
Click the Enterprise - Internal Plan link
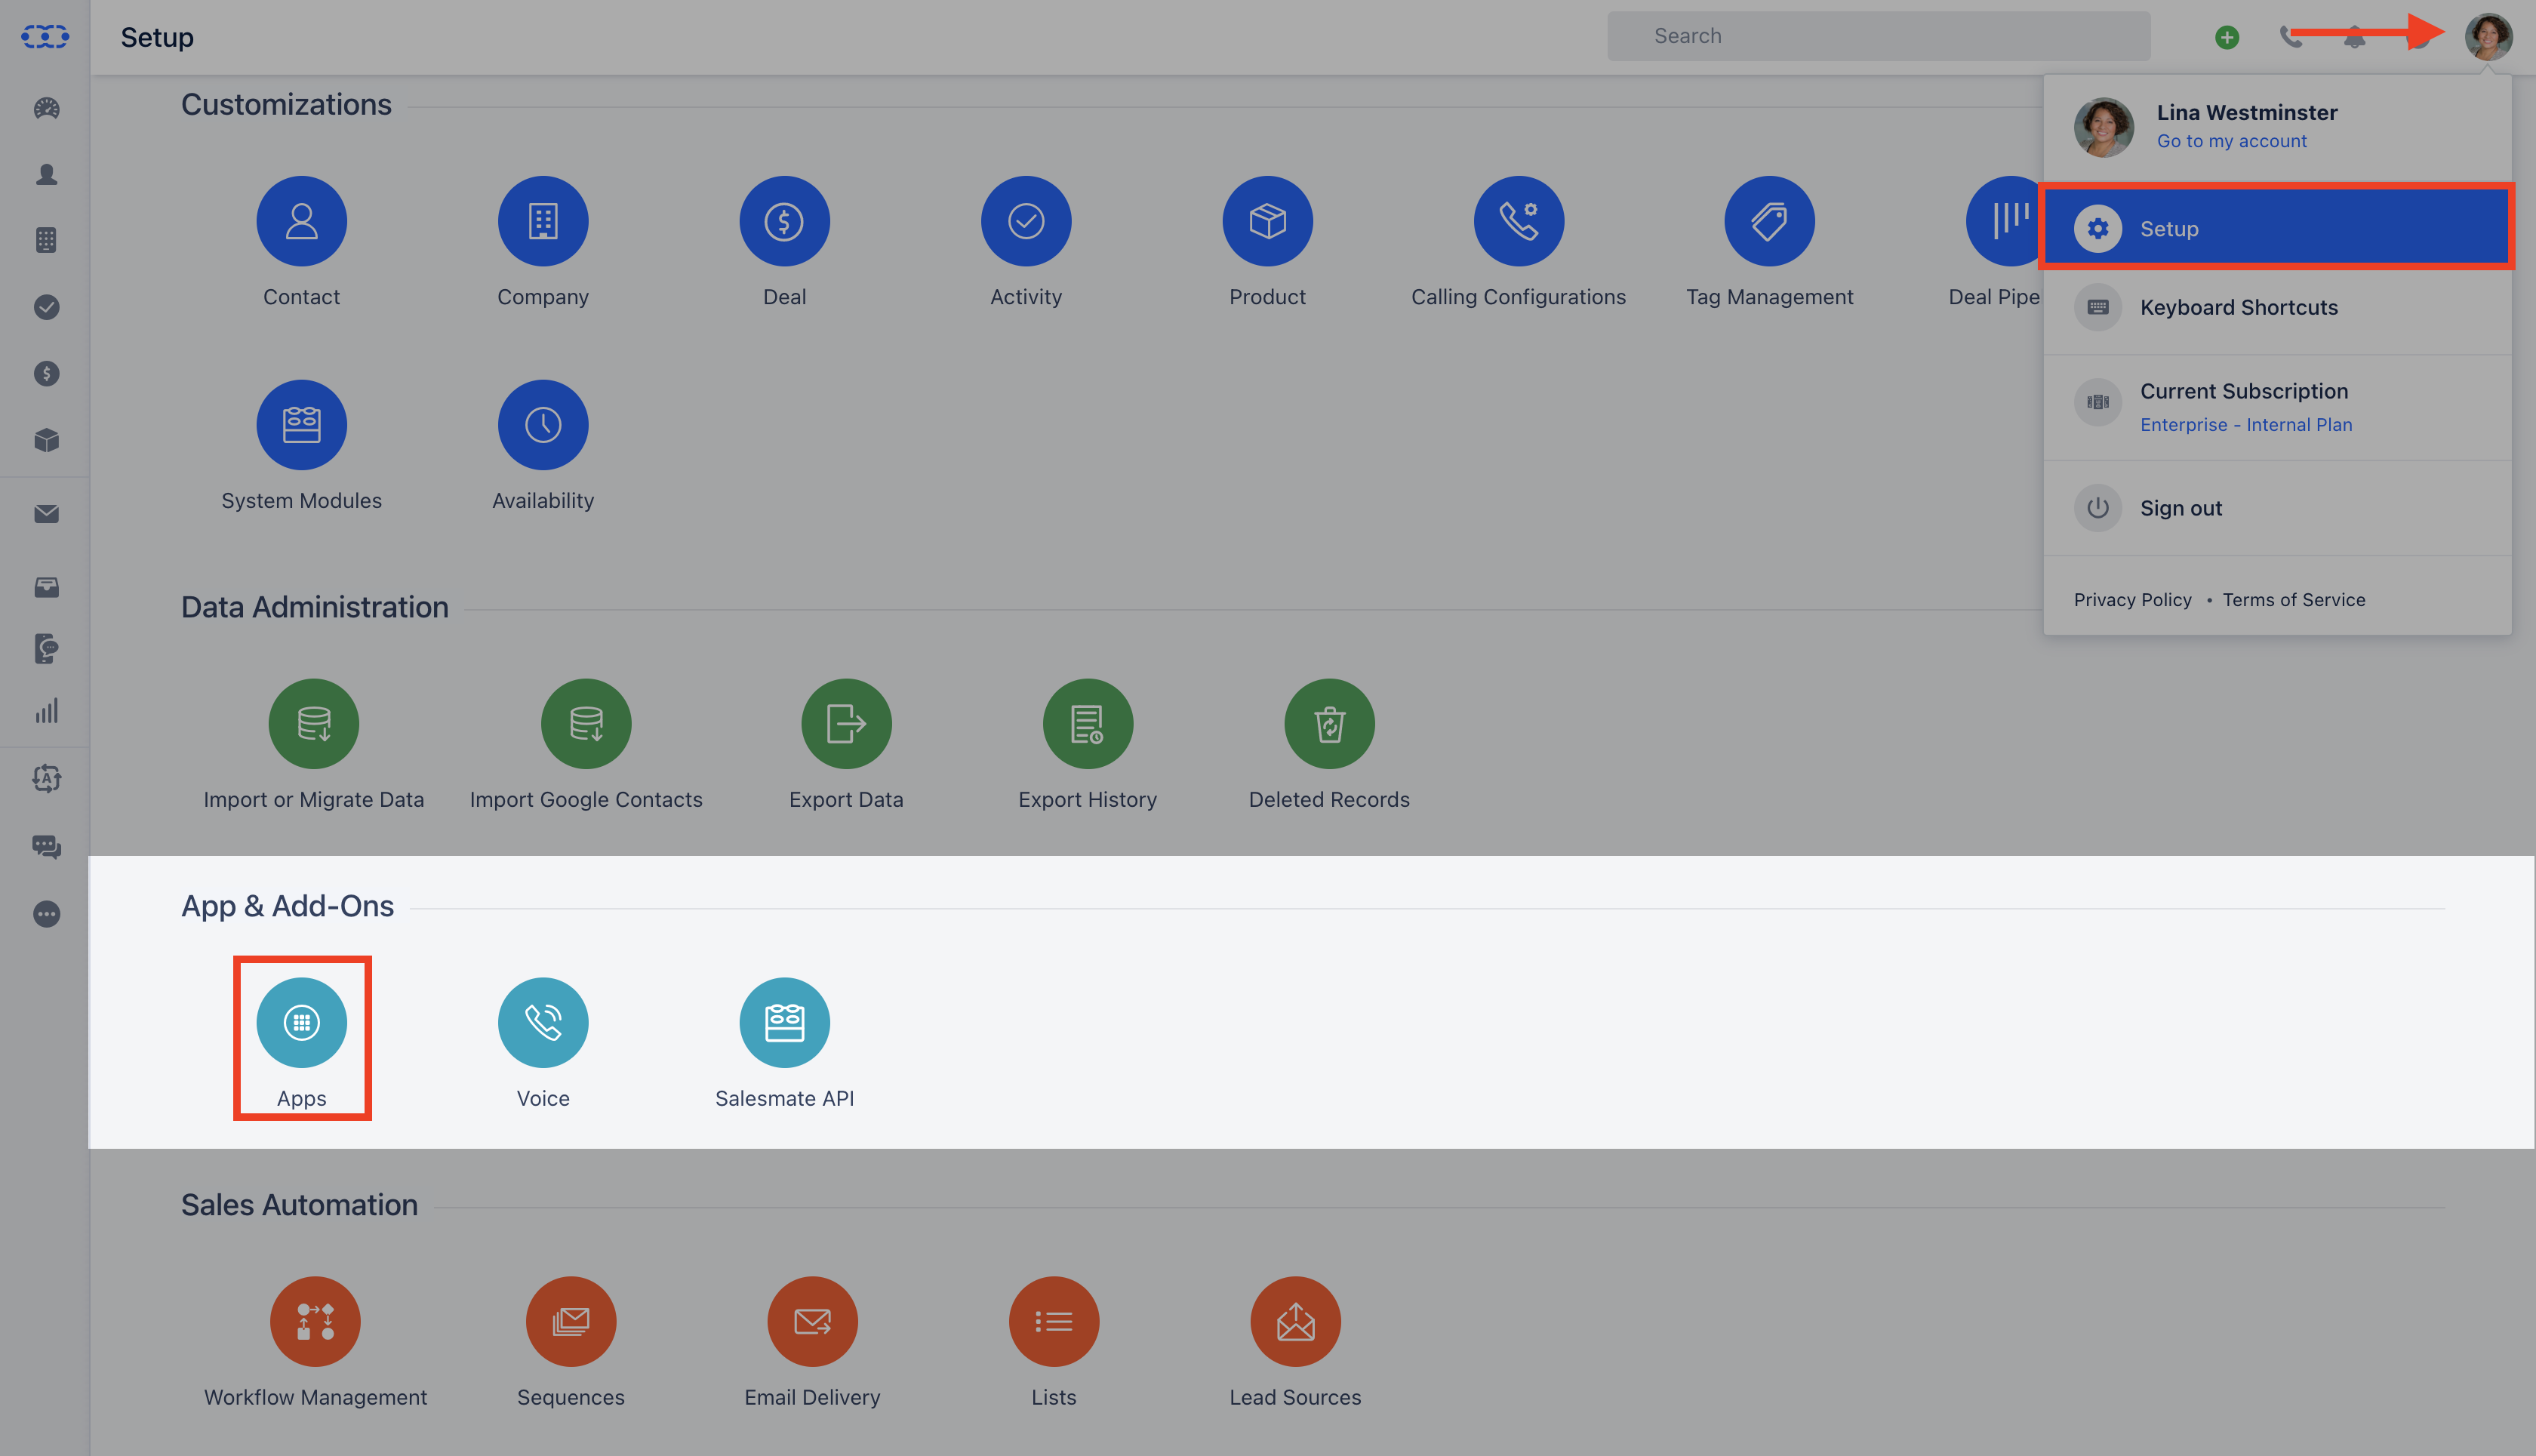(2245, 425)
